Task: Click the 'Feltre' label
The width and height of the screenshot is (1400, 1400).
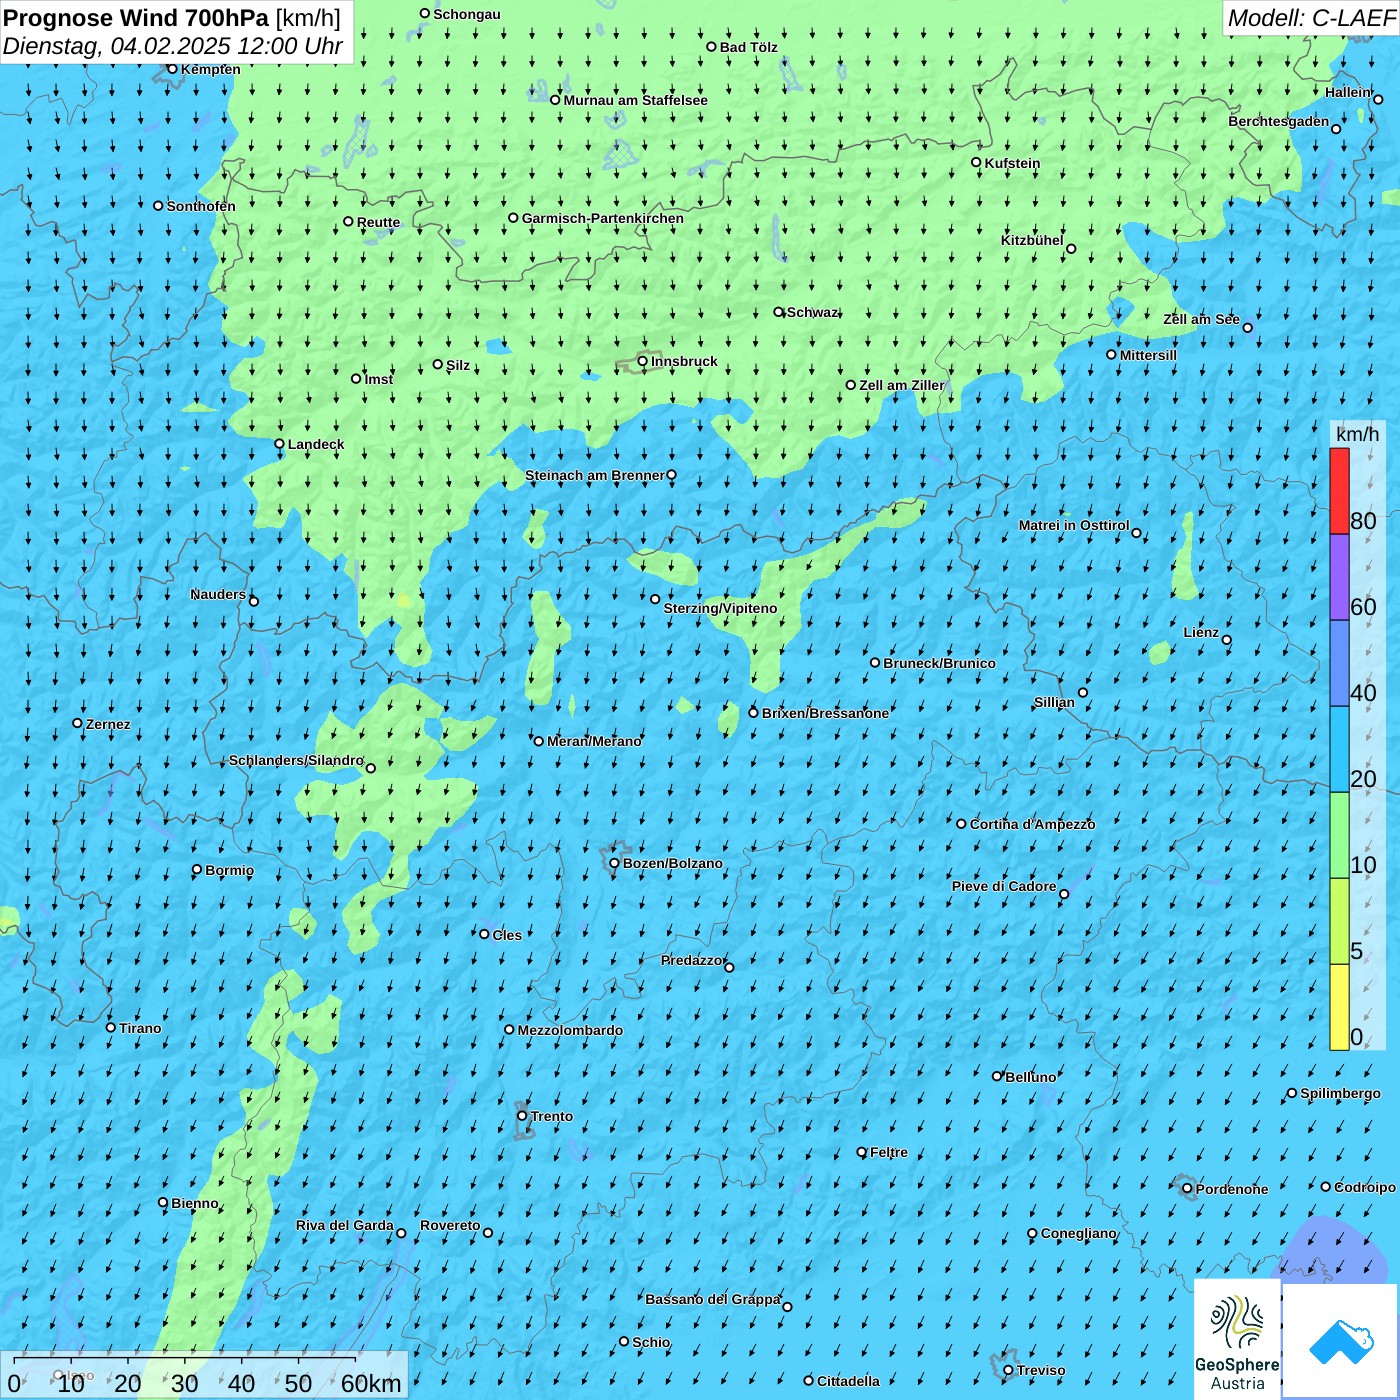Action: 889,1152
